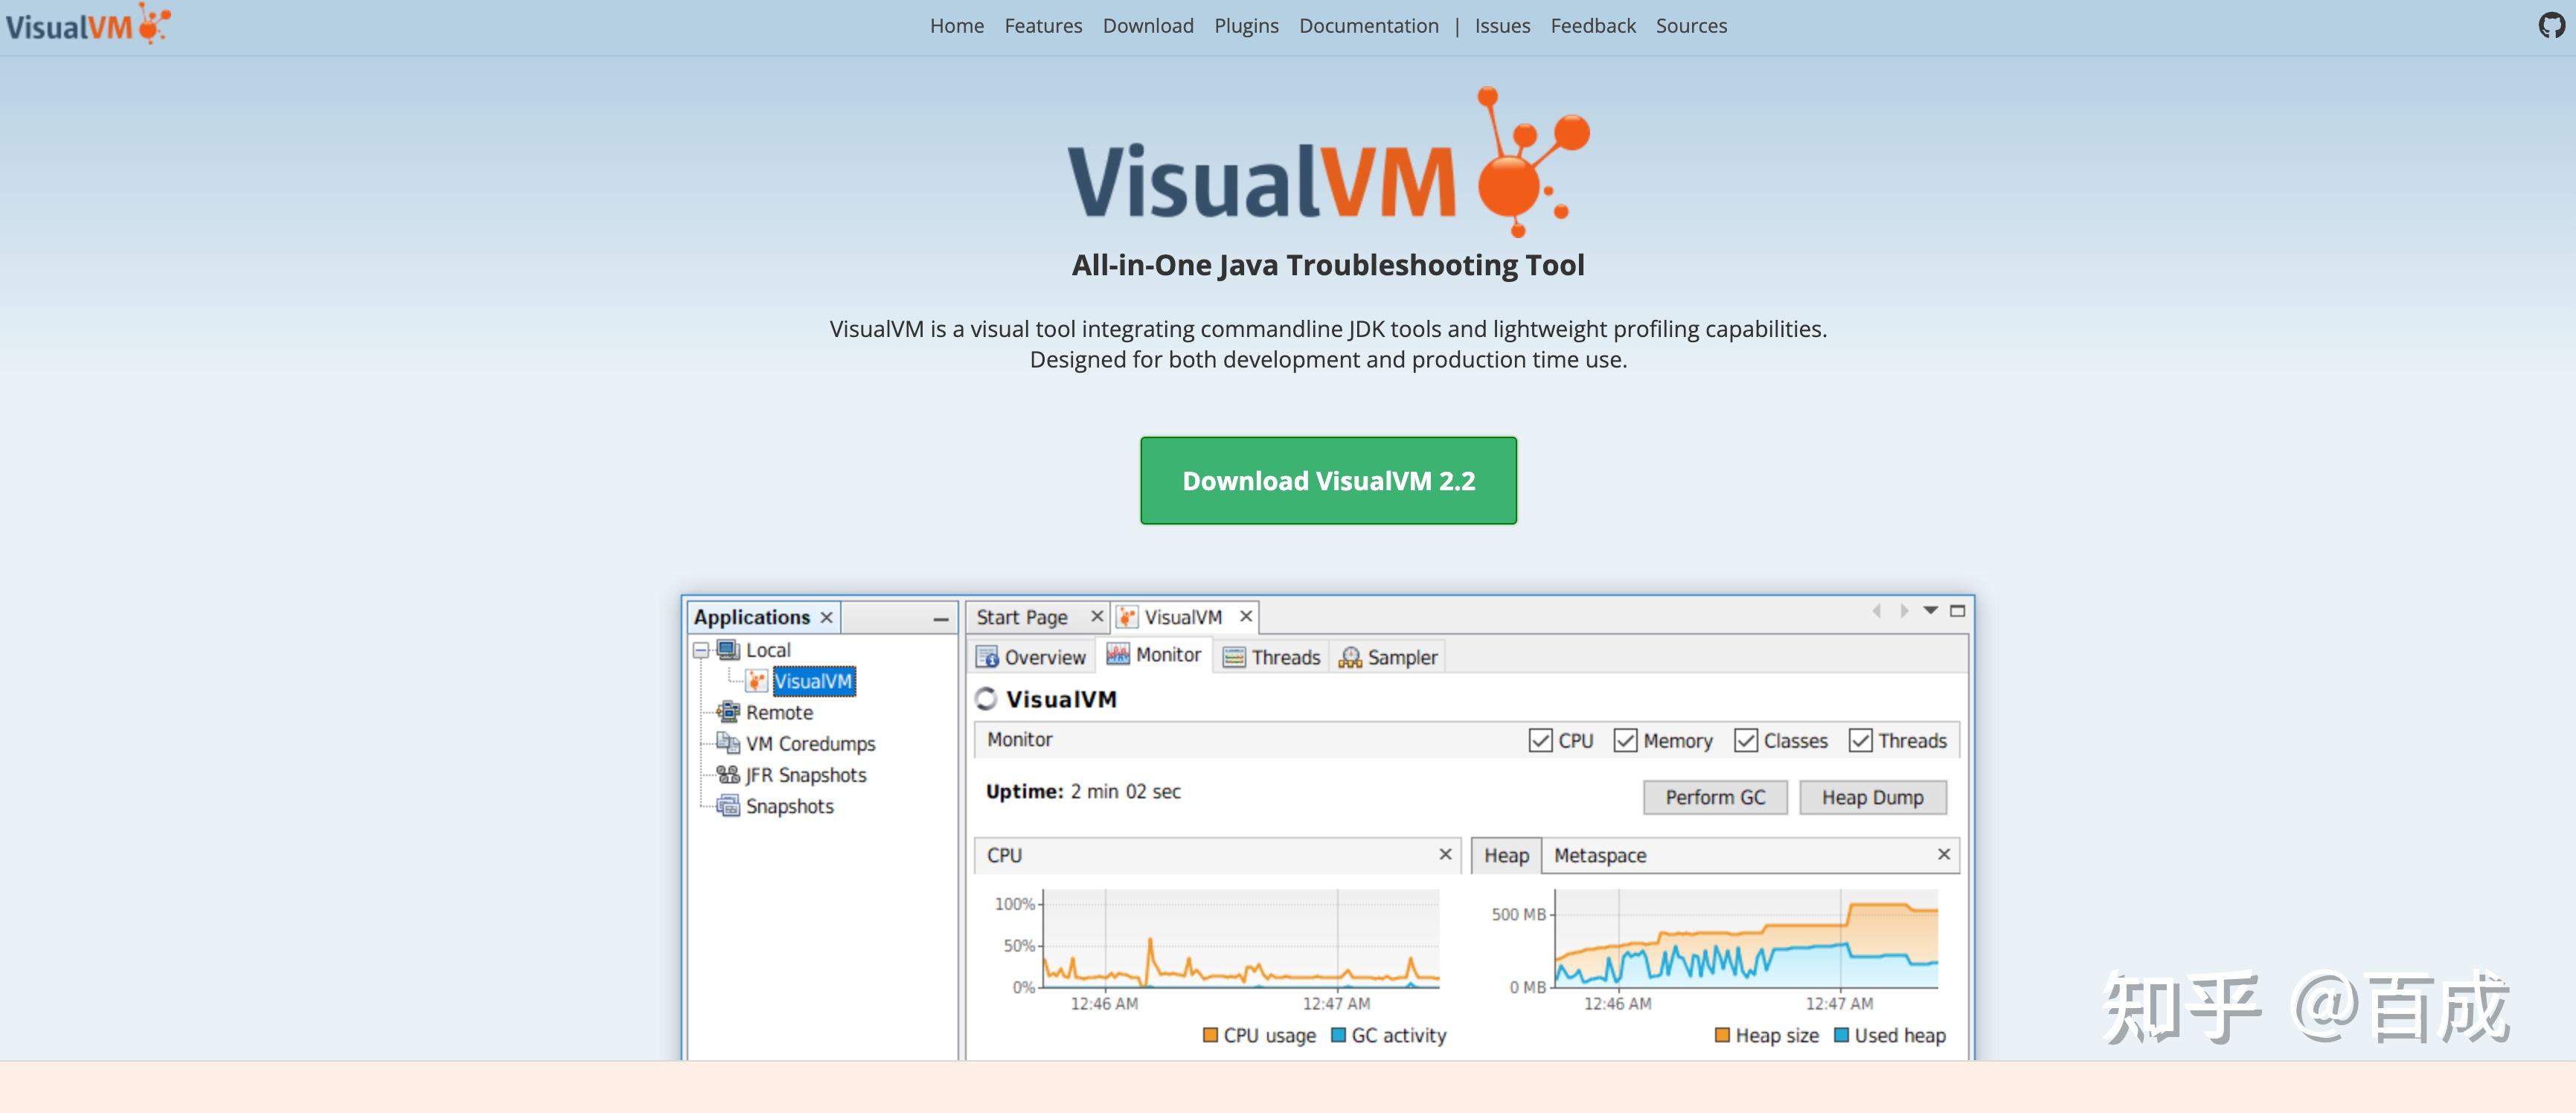Click the orange Heap size legend swatch
Screen dimensions: 2576x1113
click(x=1722, y=1035)
